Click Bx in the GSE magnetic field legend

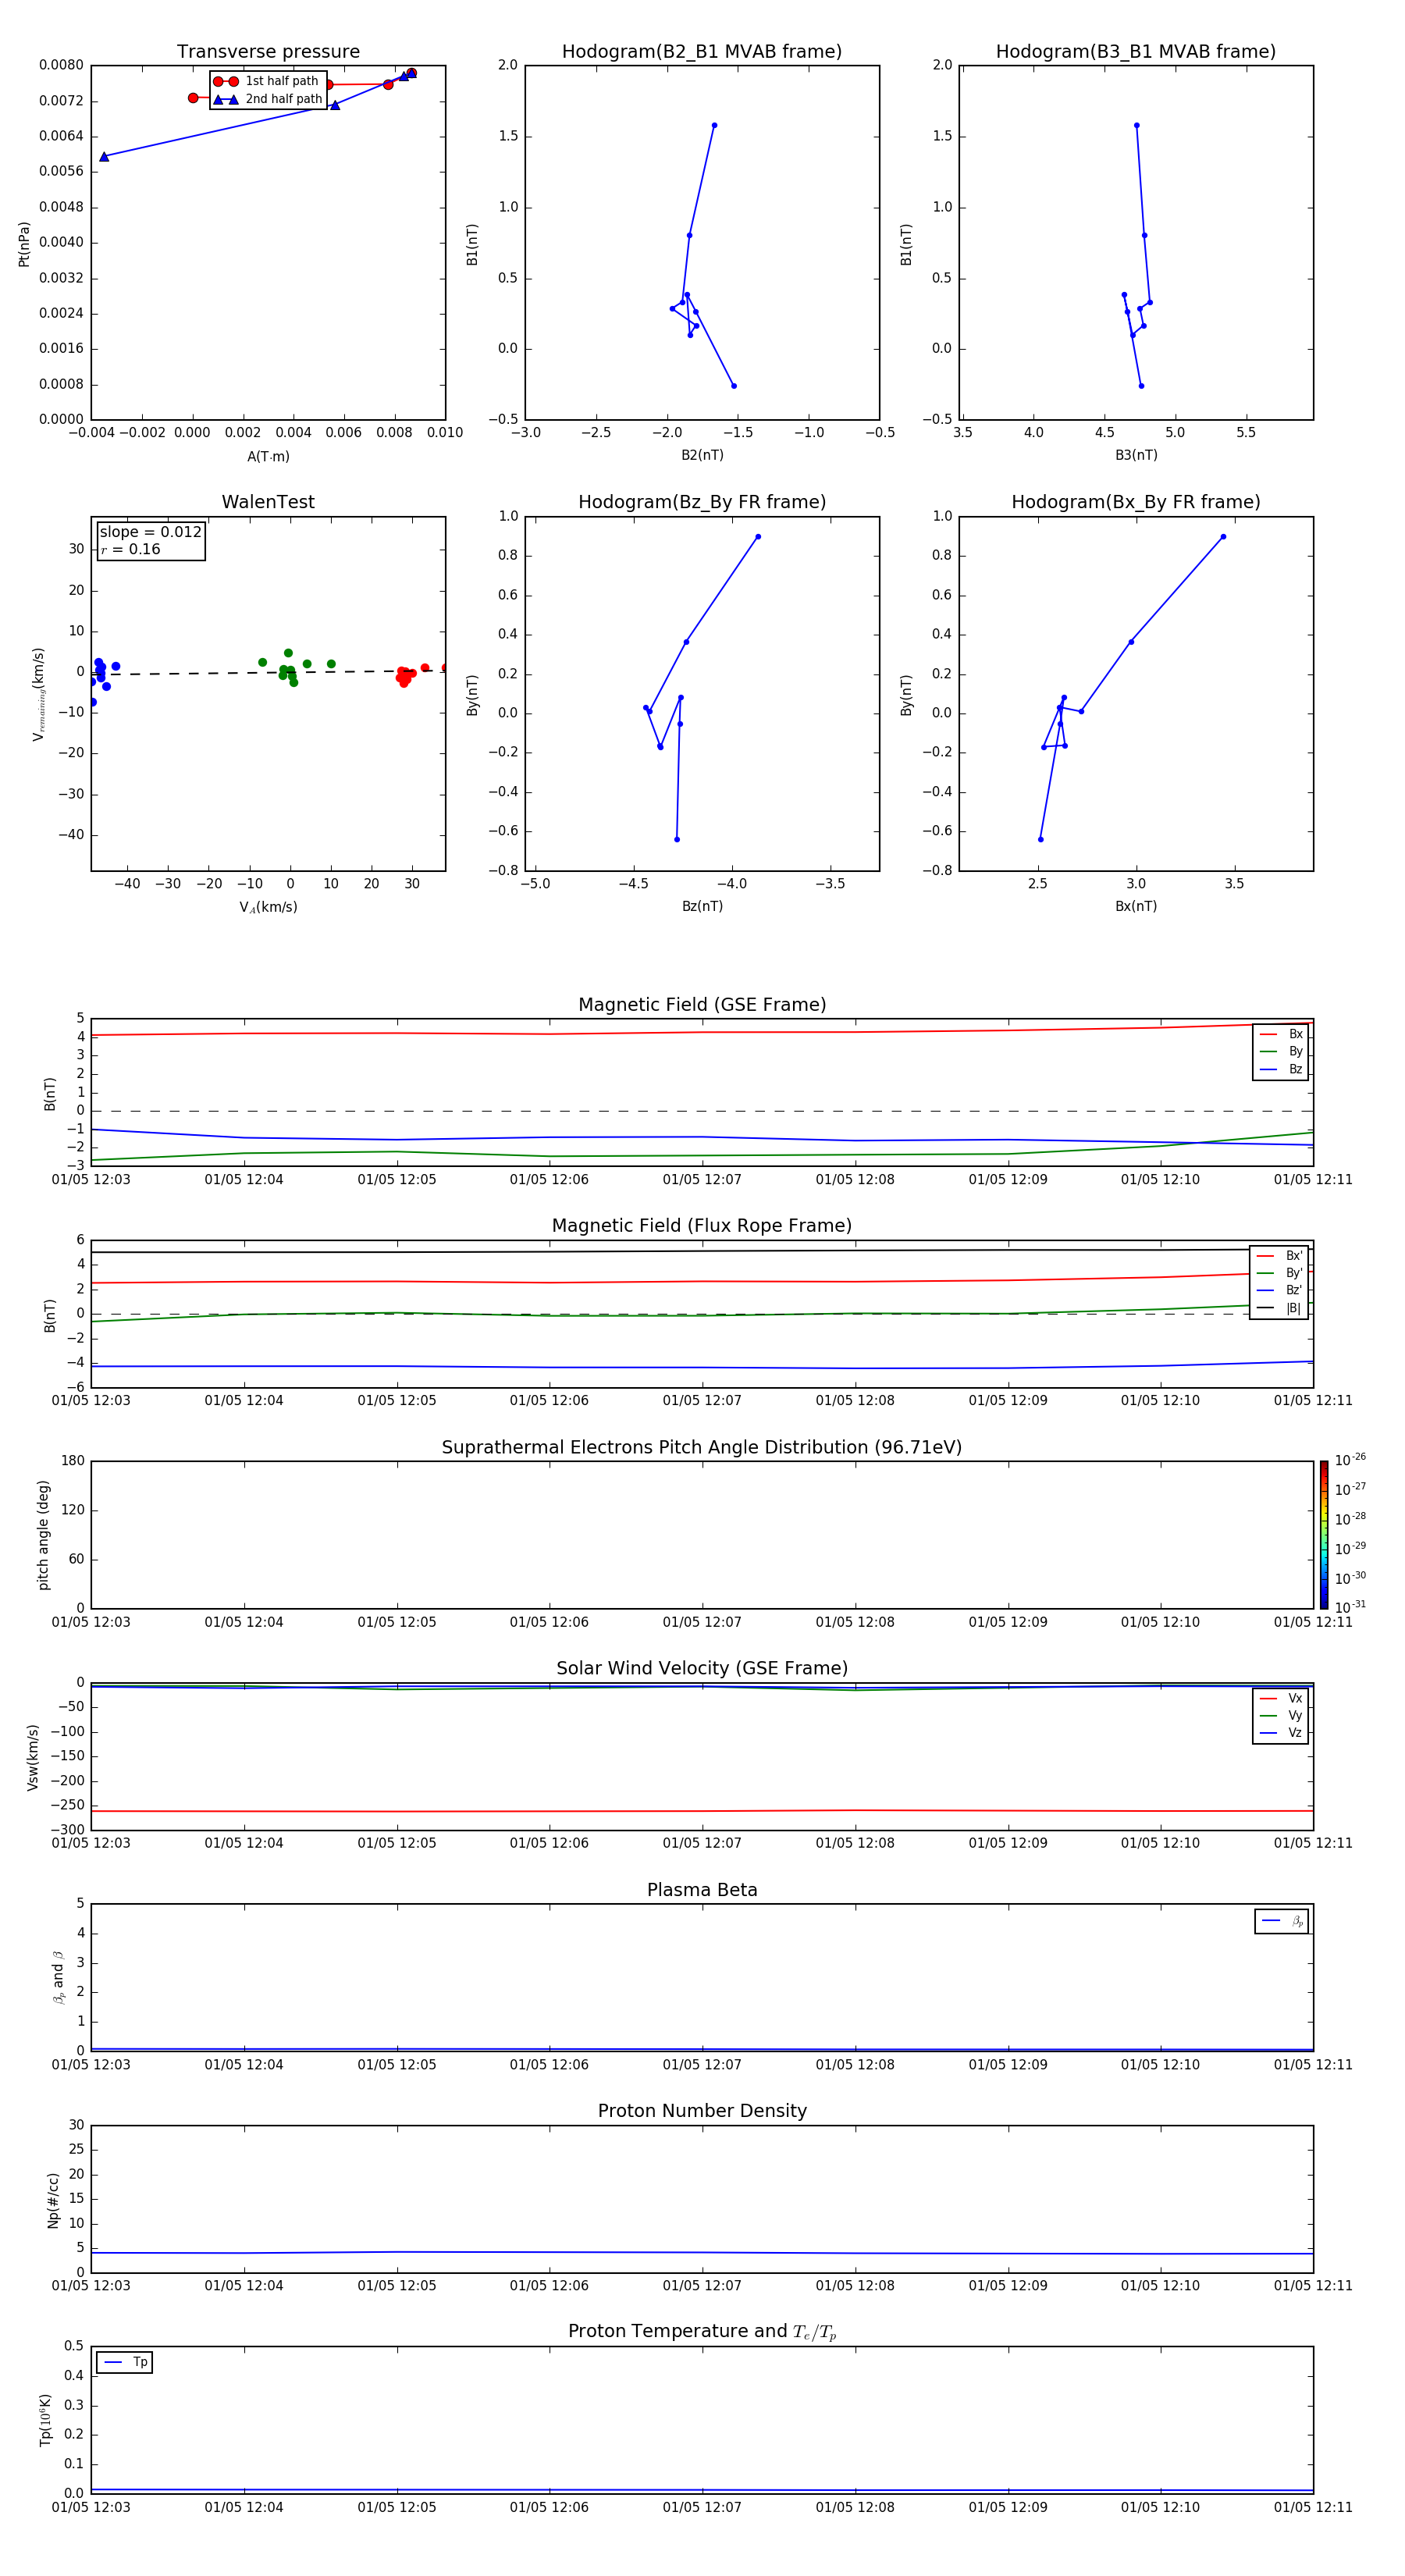pos(1281,1035)
